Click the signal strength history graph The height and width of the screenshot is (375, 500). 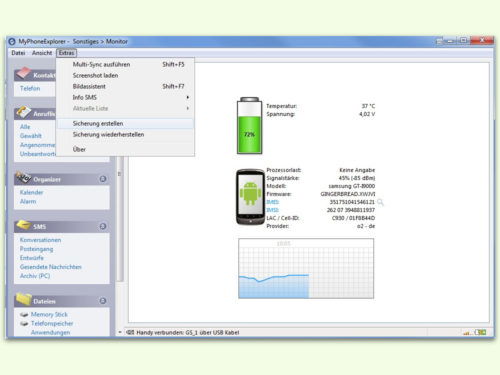306,268
